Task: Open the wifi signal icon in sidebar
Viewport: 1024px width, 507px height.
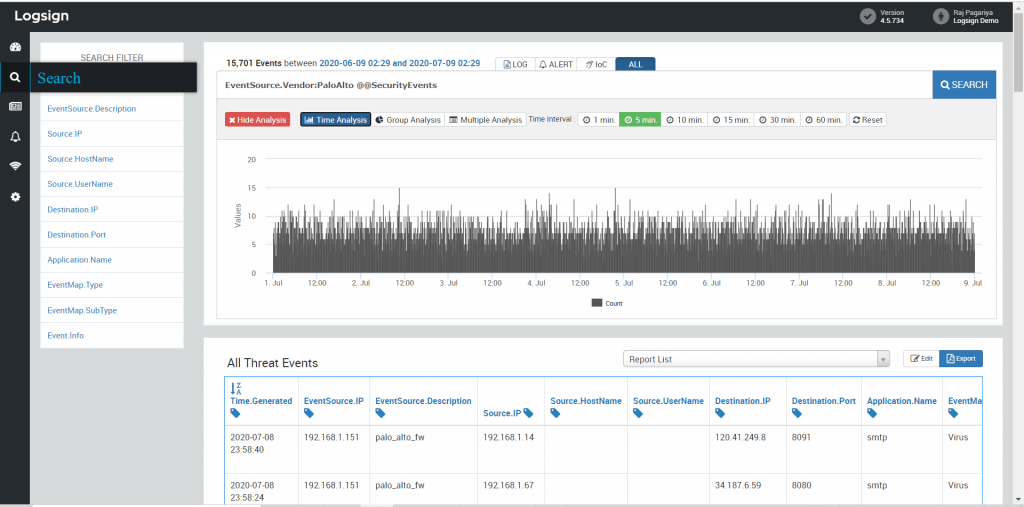Action: pyautogui.click(x=15, y=166)
